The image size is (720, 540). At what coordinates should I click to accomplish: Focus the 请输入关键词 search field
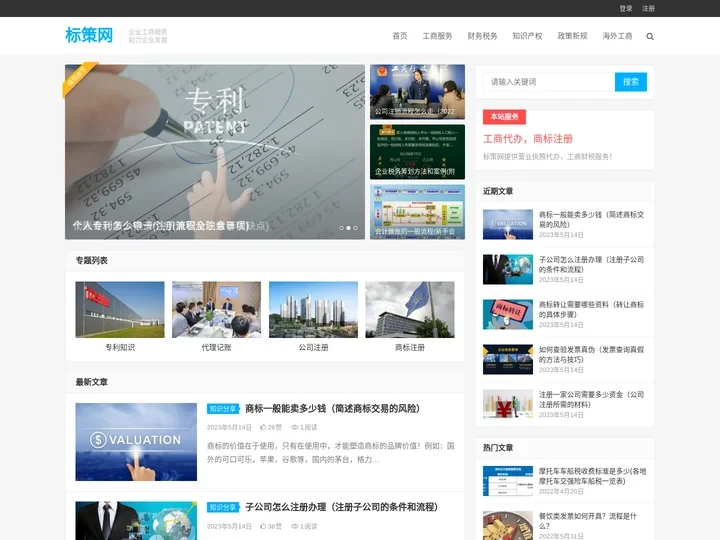(549, 82)
